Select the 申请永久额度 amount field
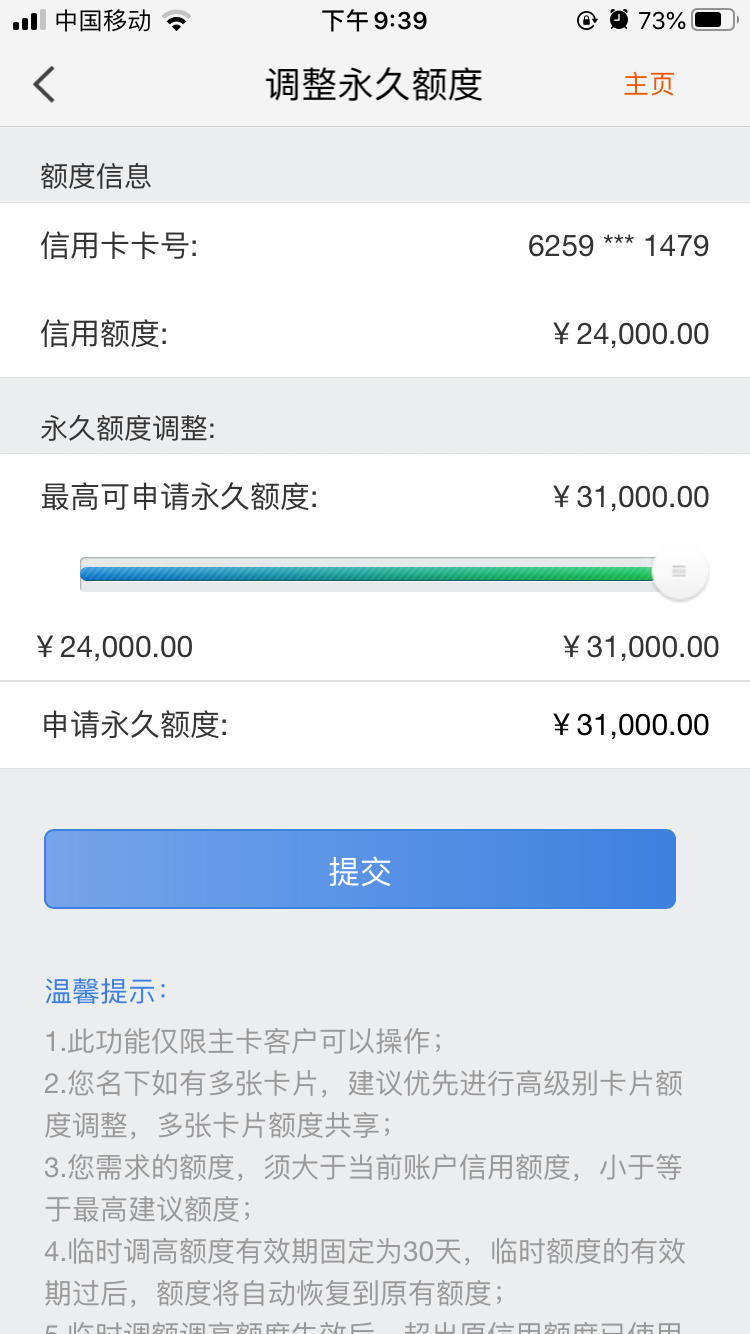The width and height of the screenshot is (750, 1334). (x=375, y=725)
